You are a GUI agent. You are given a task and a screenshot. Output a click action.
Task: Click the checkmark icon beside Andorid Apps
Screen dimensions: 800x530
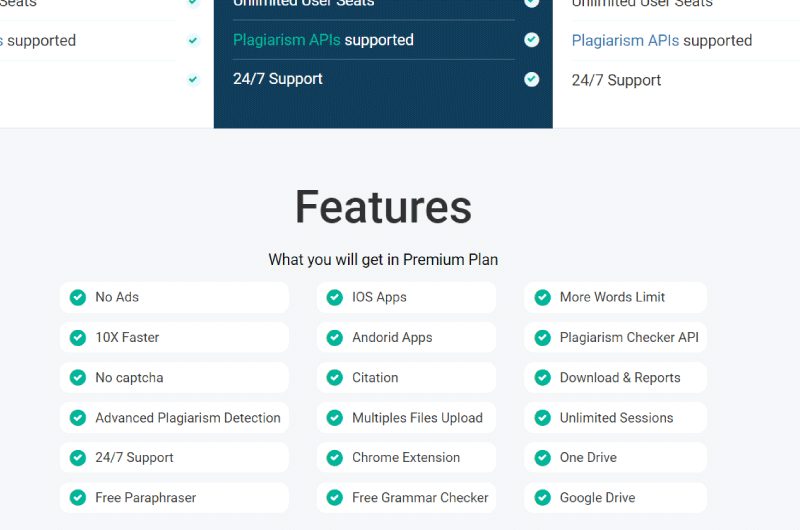coord(335,338)
